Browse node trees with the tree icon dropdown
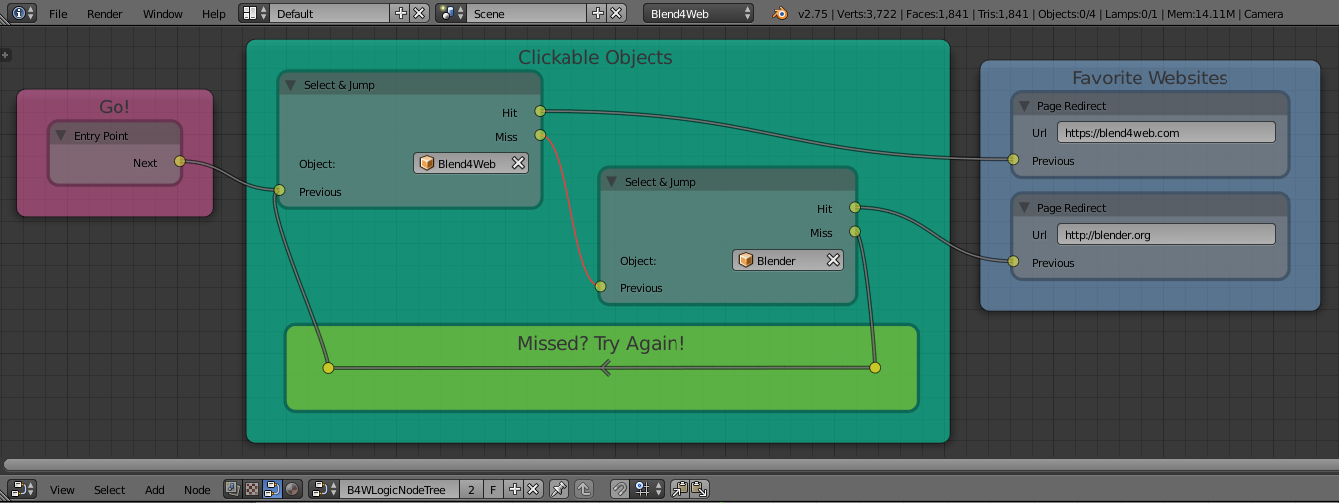1339x503 pixels. tap(324, 489)
